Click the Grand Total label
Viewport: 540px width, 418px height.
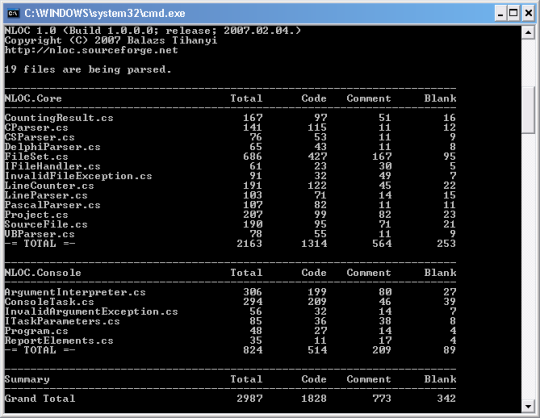coord(40,398)
